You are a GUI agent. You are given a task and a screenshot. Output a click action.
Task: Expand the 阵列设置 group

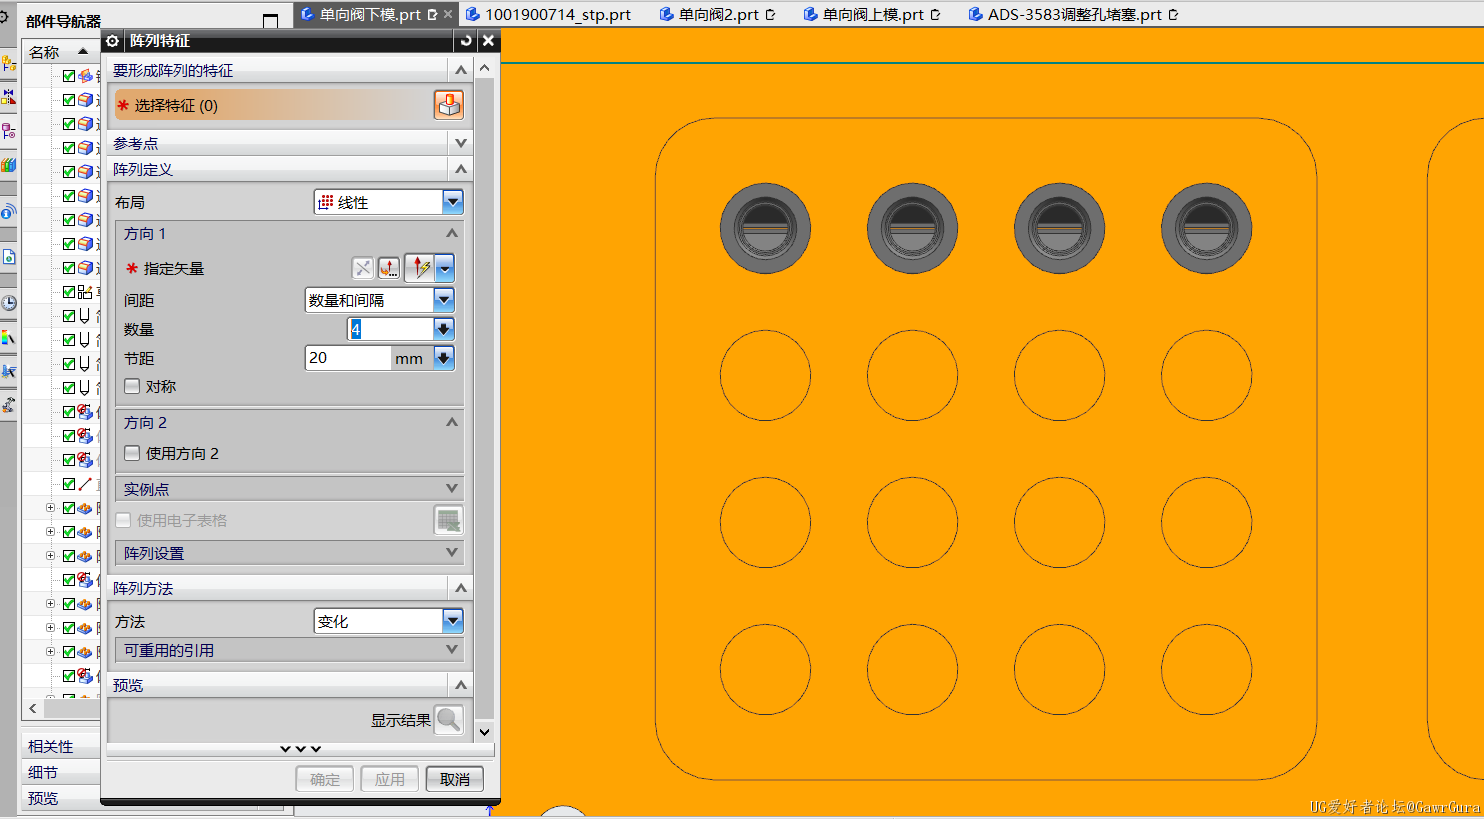[452, 552]
